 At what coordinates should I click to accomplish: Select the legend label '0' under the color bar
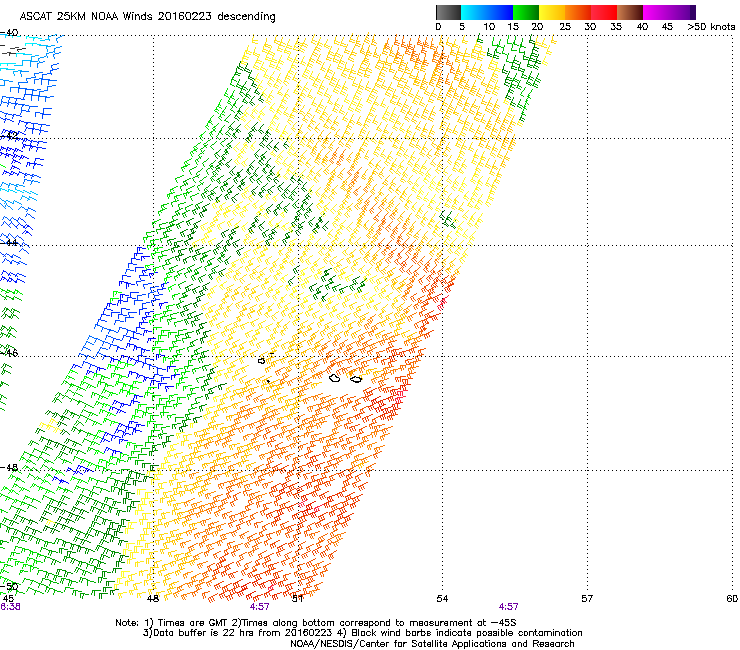[x=438, y=26]
